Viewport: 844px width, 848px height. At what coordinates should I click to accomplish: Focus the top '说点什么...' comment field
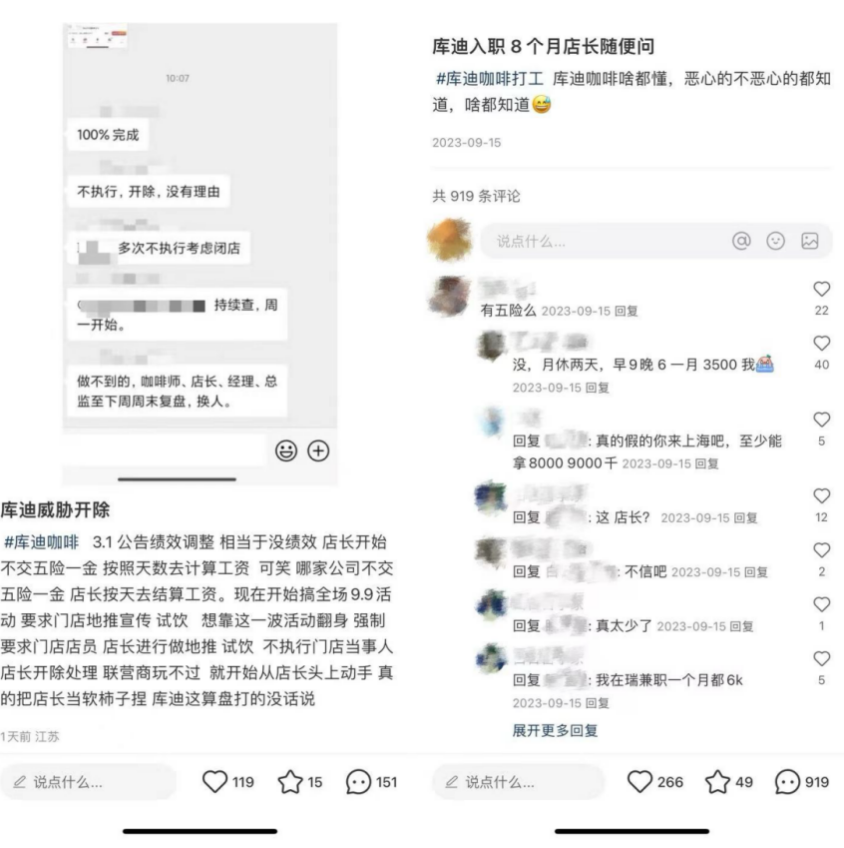point(656,241)
